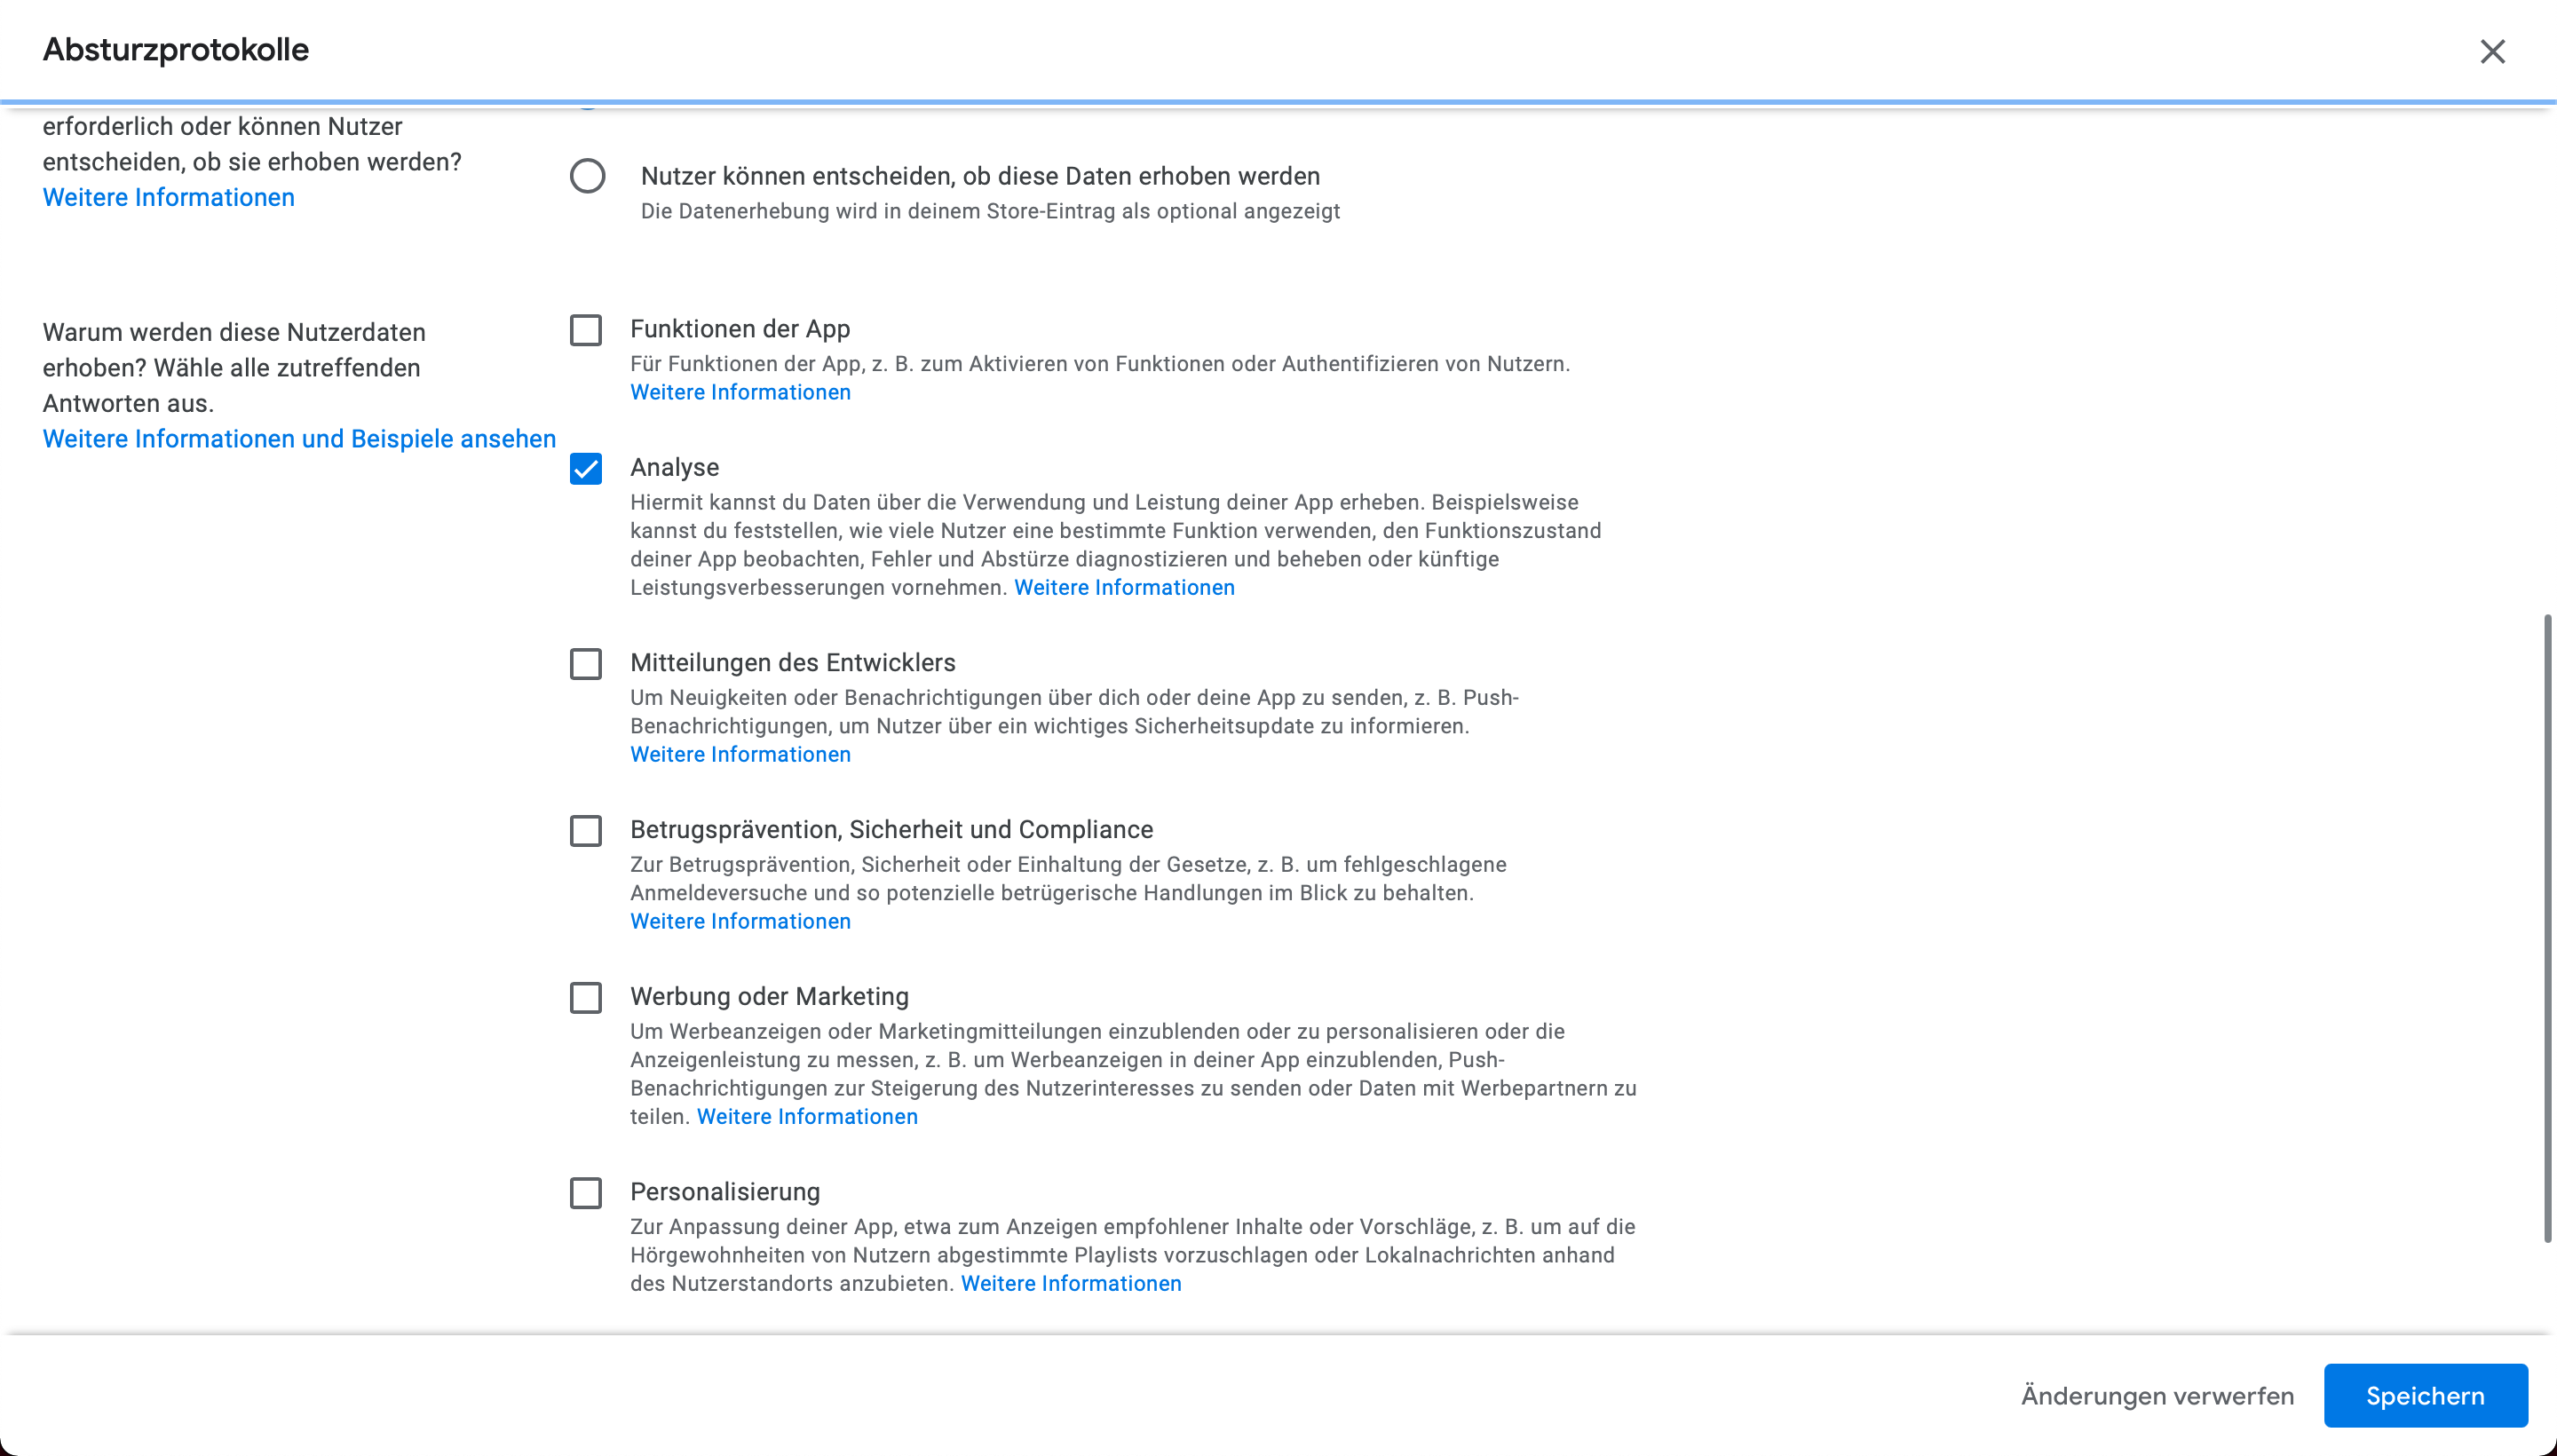This screenshot has width=2557, height=1456.
Task: Click 'Betrugsprävention, Sicherheit und Compliance' label
Action: point(891,829)
